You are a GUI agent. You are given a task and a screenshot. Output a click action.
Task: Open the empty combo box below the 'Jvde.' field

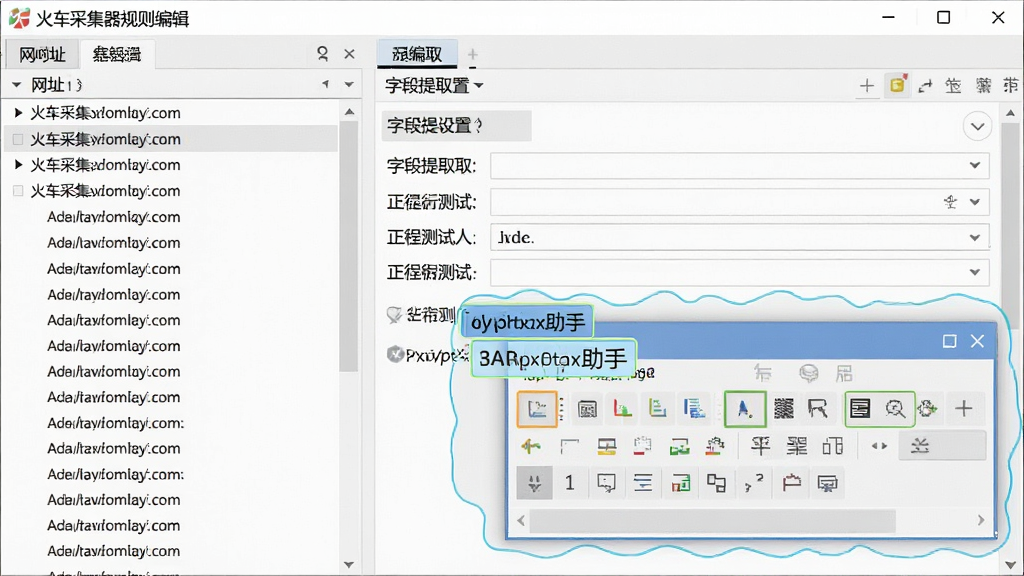(x=739, y=272)
